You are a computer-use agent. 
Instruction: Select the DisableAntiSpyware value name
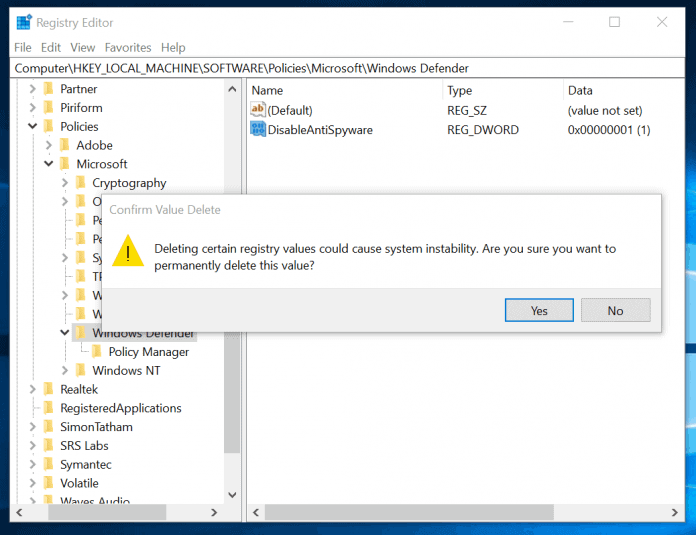pos(320,130)
